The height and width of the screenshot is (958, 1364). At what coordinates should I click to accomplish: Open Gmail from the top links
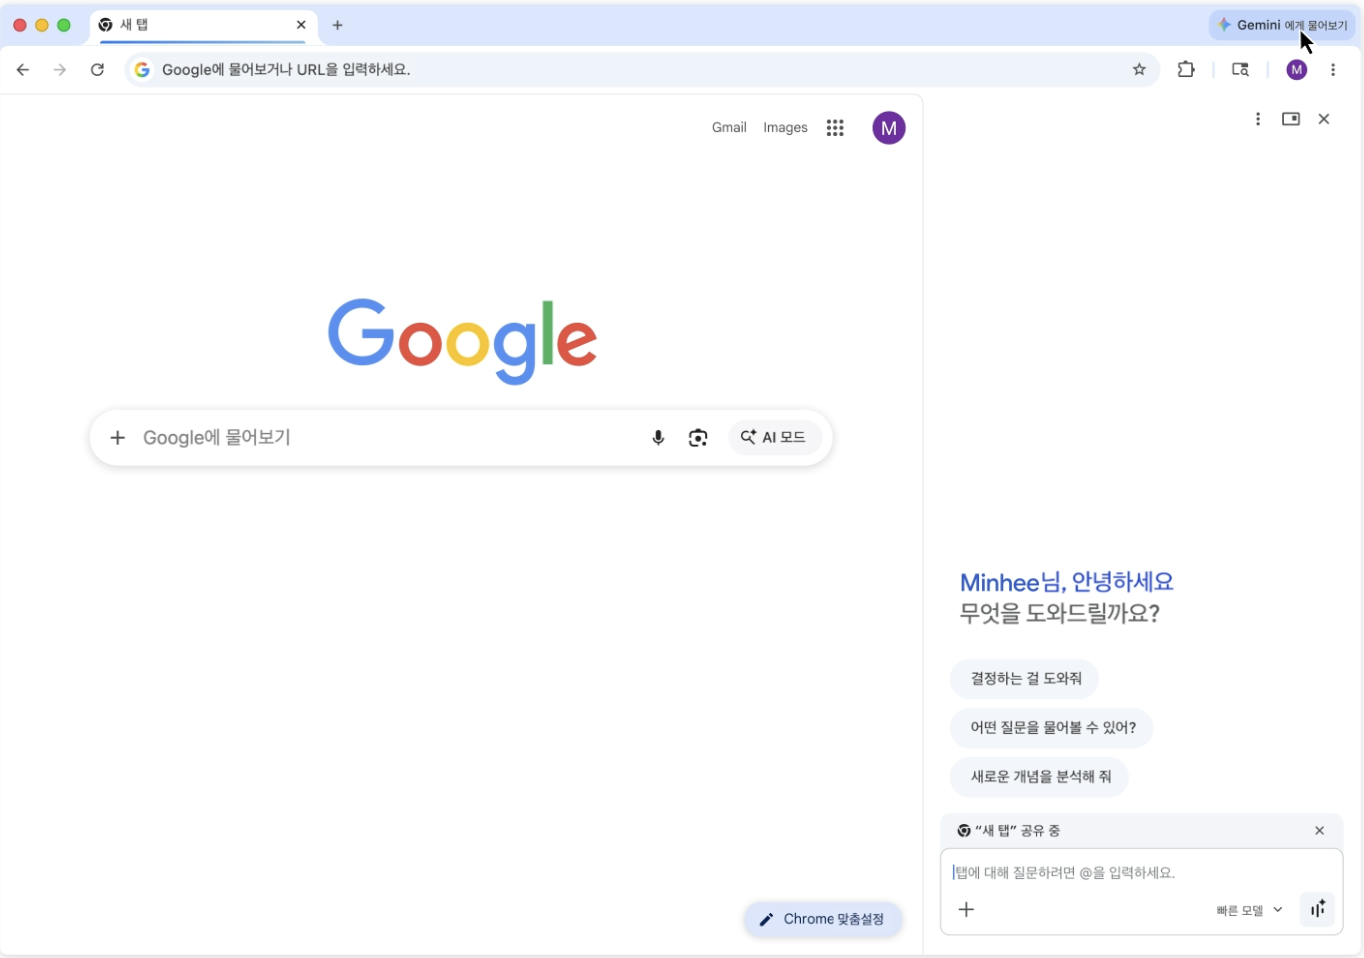pos(728,127)
